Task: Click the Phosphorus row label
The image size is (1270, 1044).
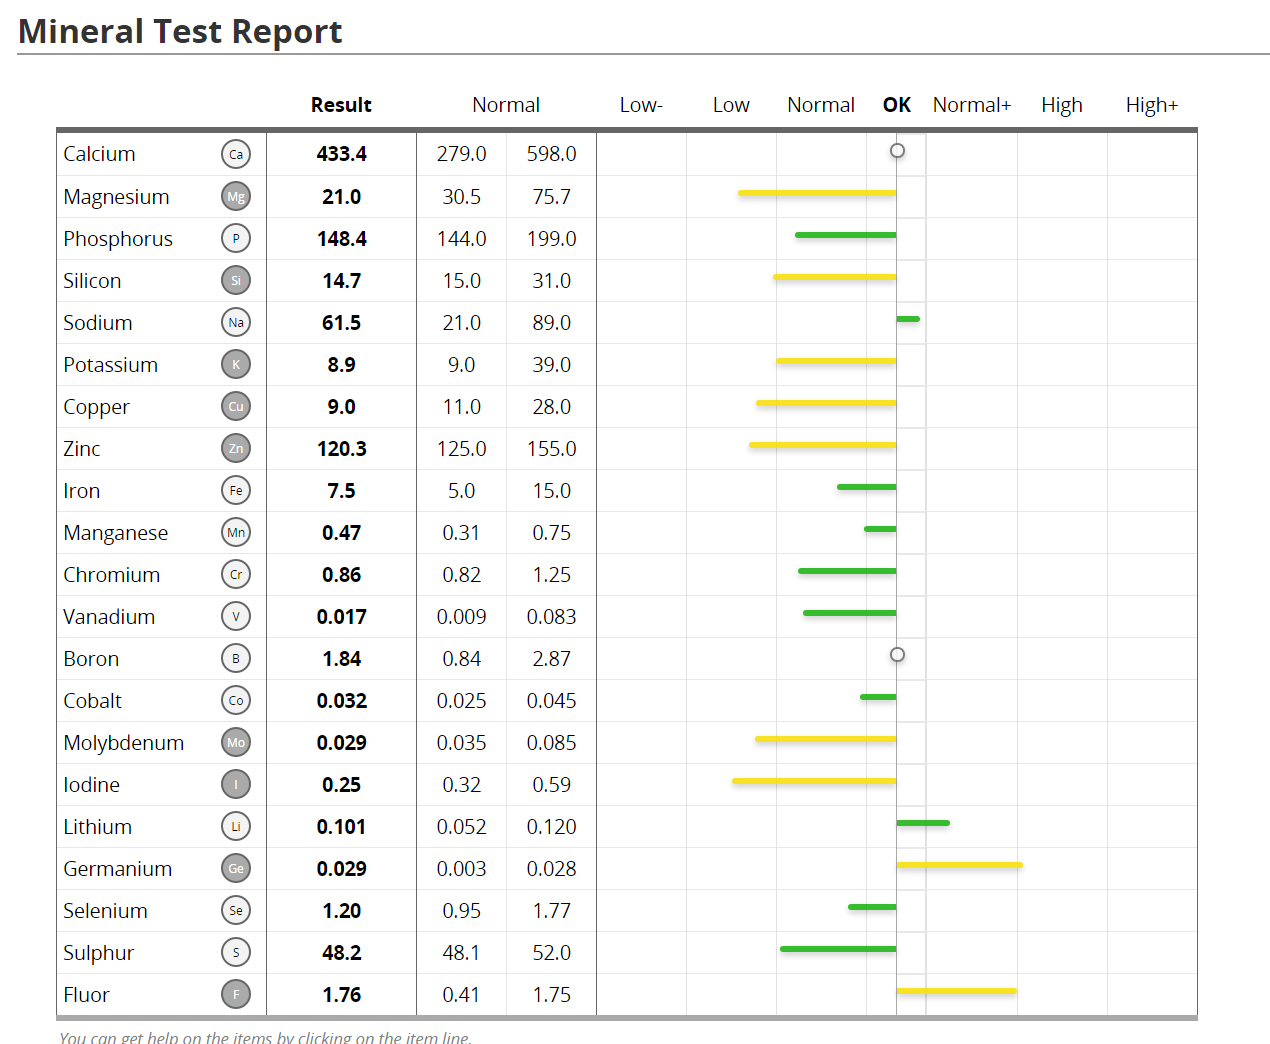Action: tap(118, 239)
